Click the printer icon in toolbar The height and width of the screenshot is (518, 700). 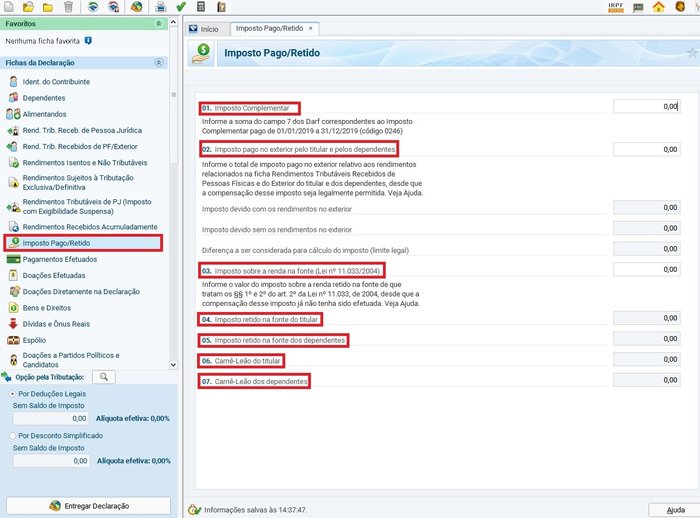pos(161,7)
